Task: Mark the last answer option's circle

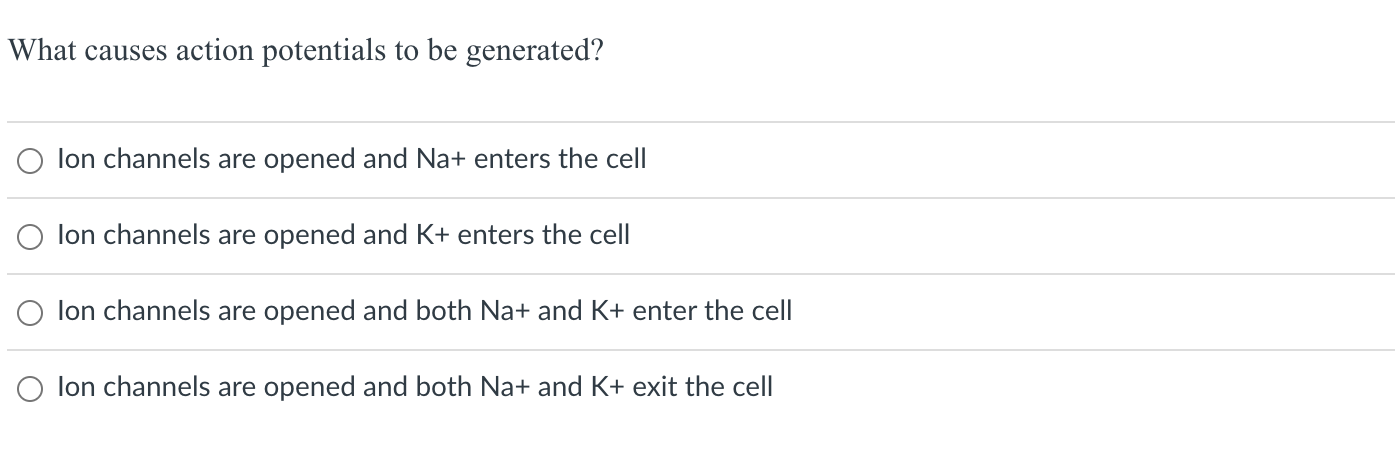Action: (29, 389)
